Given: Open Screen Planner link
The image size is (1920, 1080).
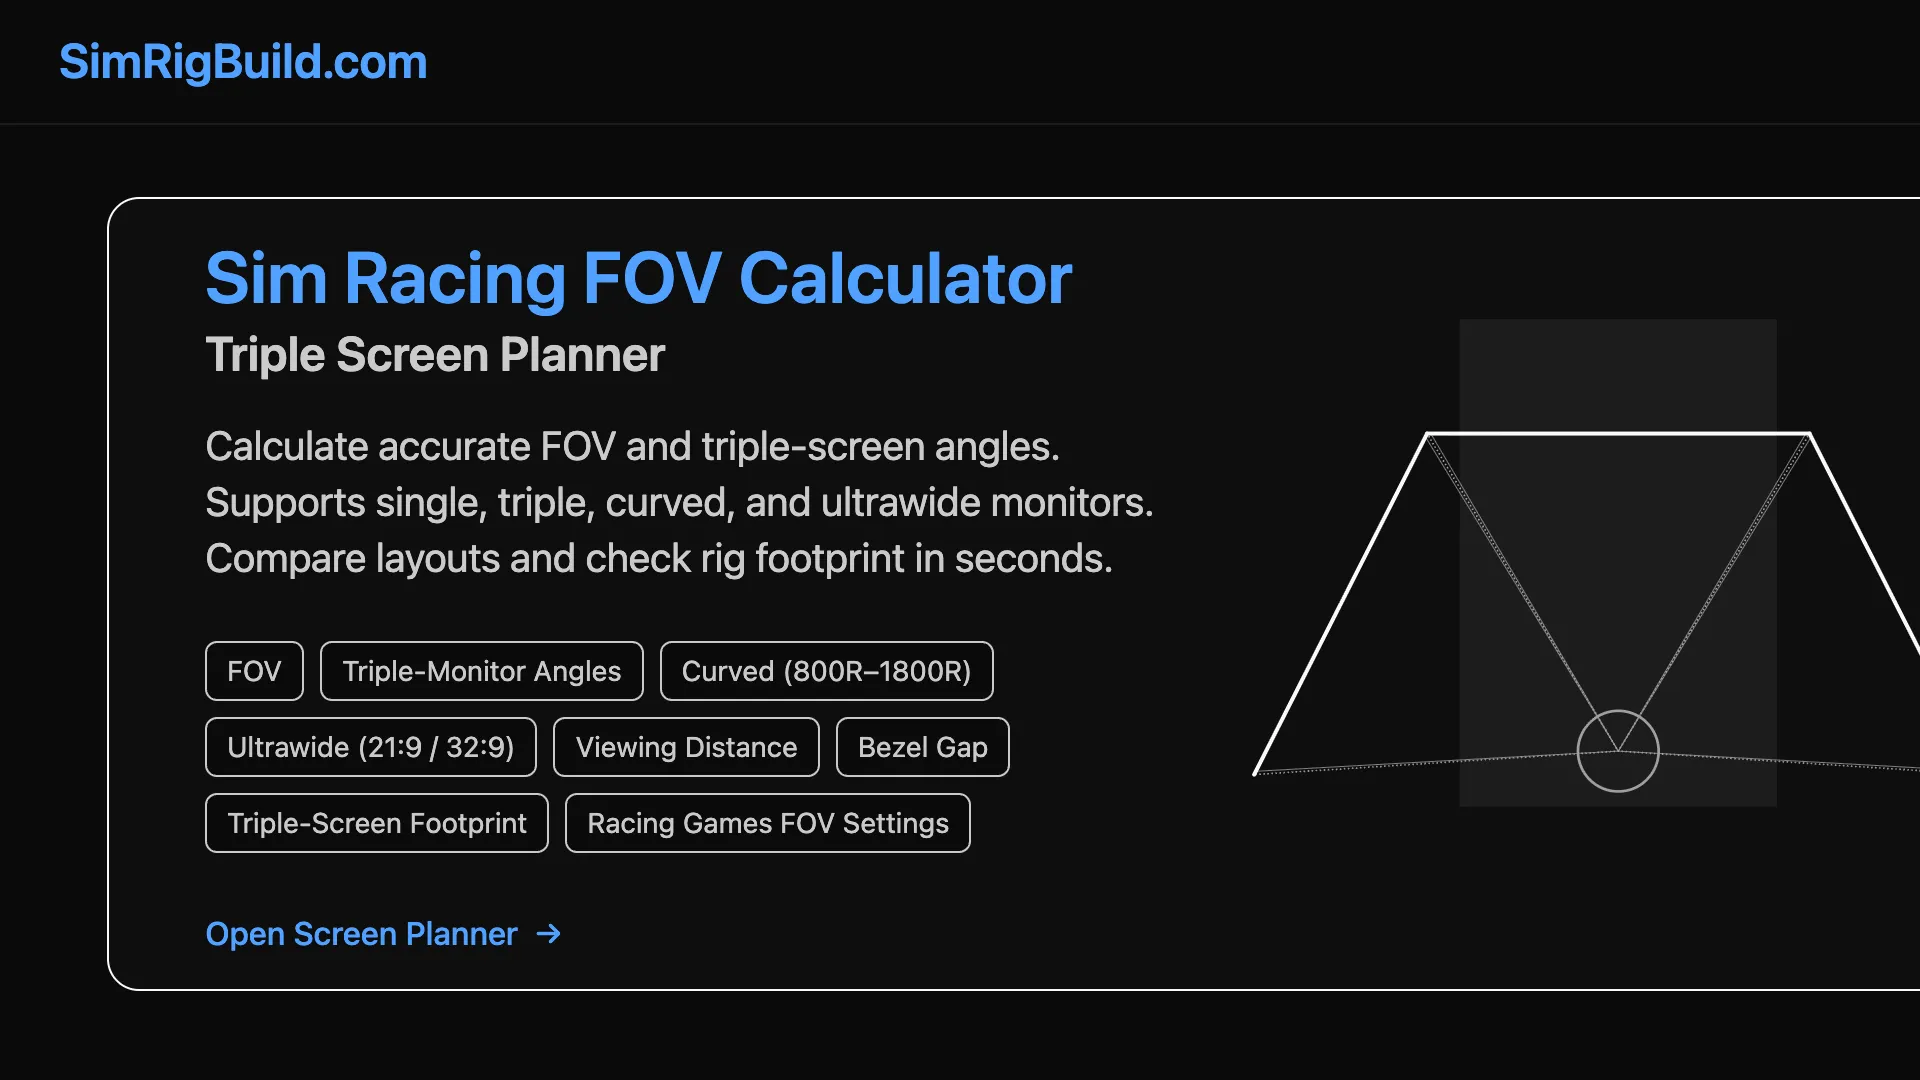Looking at the screenshot, I should [362, 934].
